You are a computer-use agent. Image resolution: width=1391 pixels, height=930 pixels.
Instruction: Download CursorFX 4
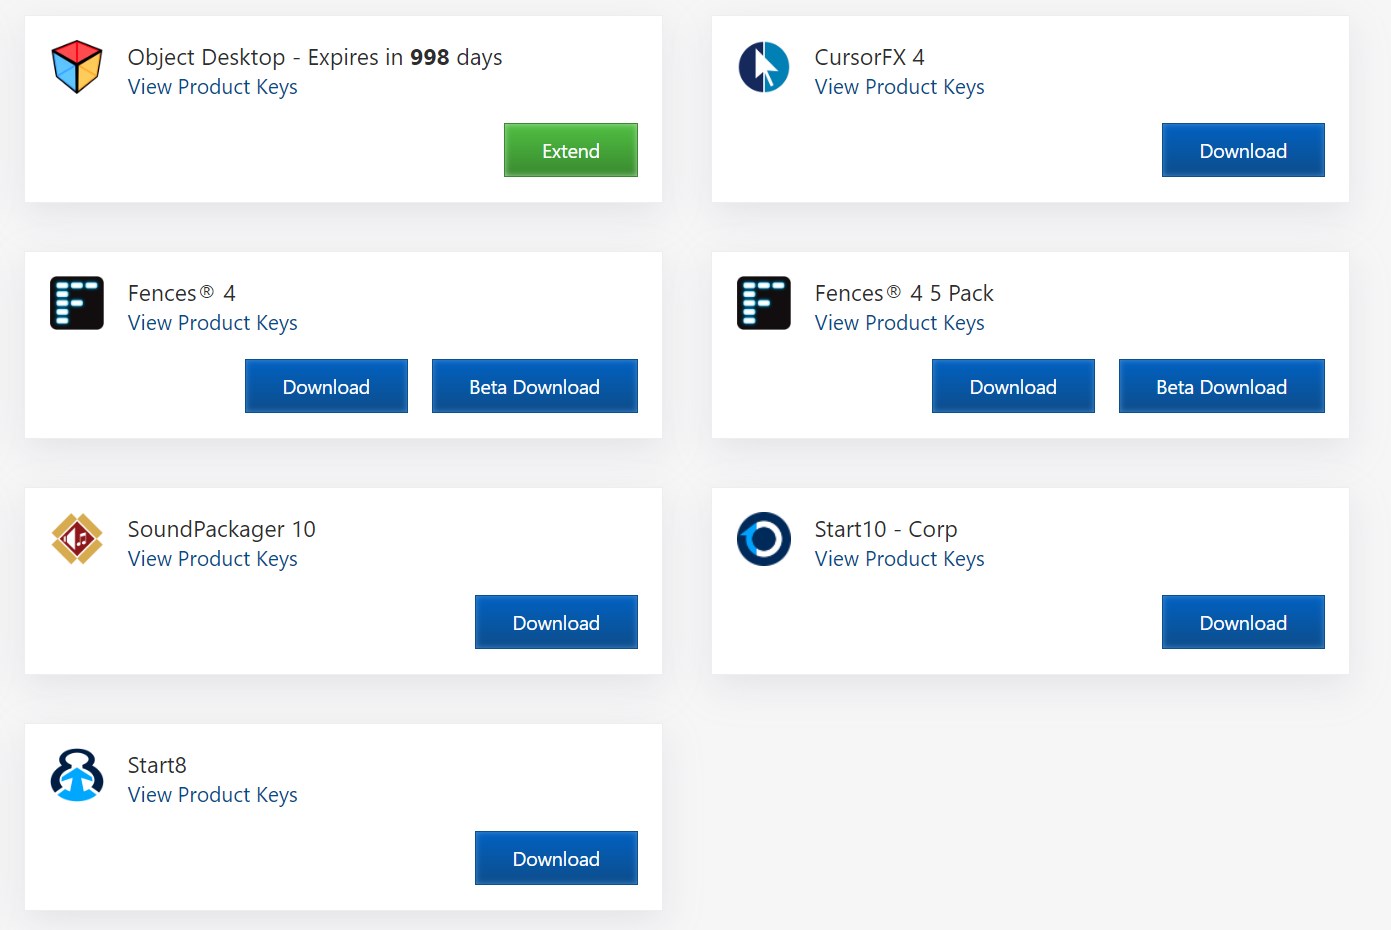tap(1243, 150)
